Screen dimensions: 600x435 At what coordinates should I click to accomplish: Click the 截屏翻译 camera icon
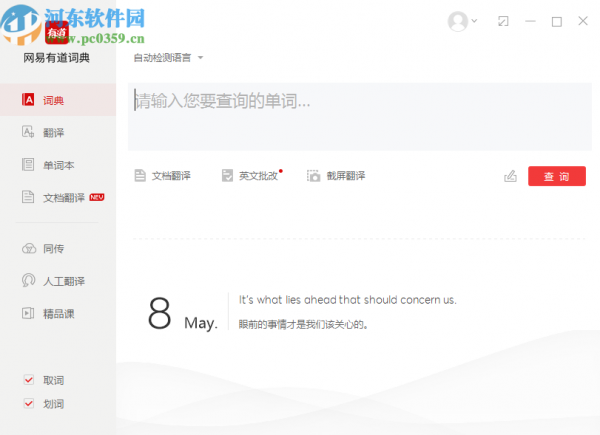coord(313,176)
